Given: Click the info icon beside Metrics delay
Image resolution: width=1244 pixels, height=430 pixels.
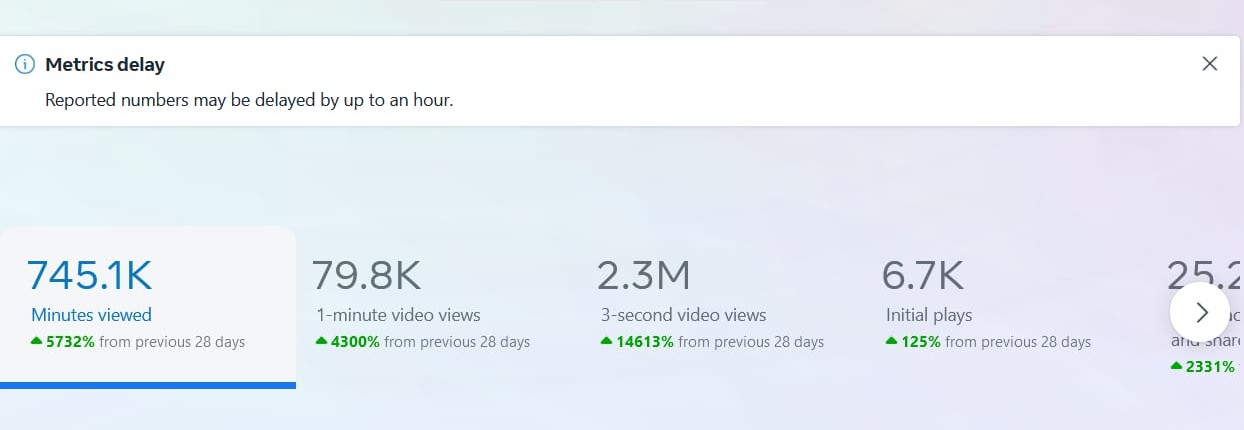Looking at the screenshot, I should click(24, 64).
